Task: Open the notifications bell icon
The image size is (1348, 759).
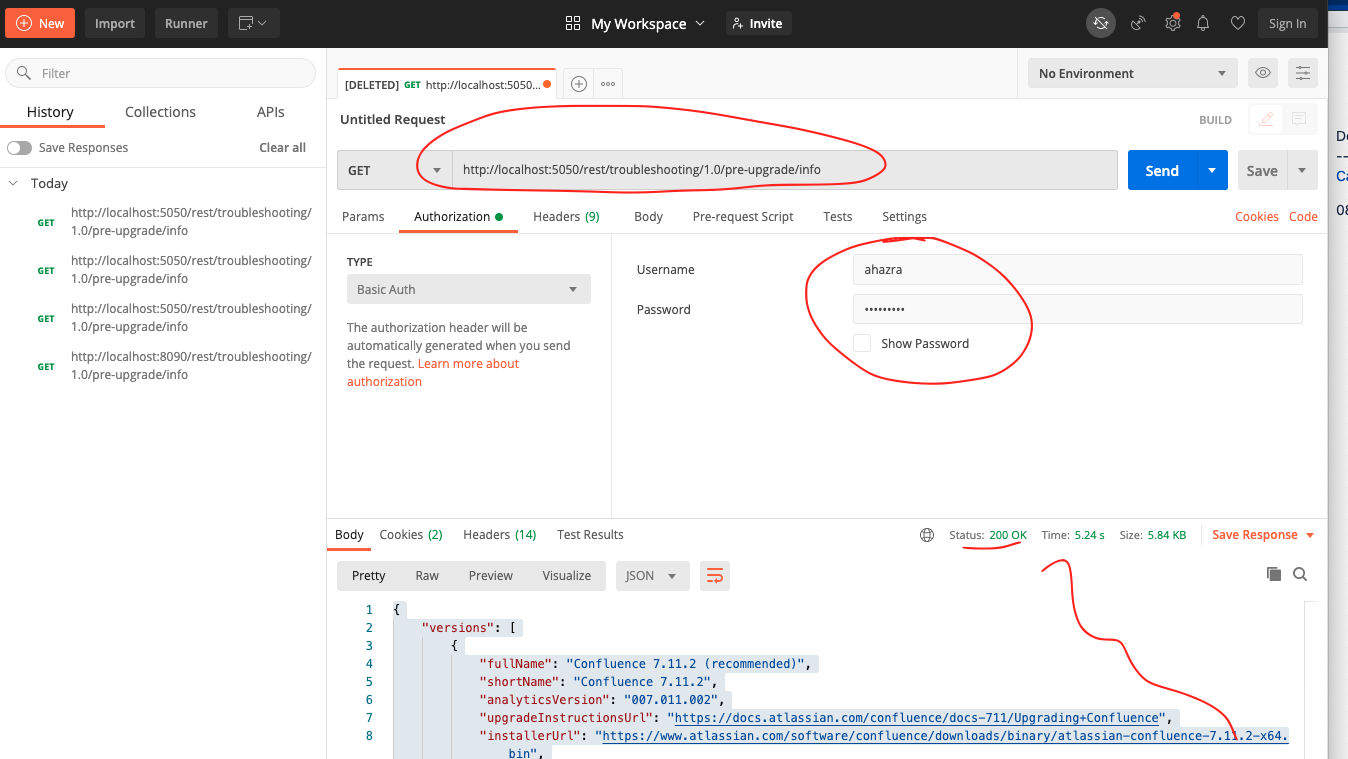Action: (x=1204, y=23)
